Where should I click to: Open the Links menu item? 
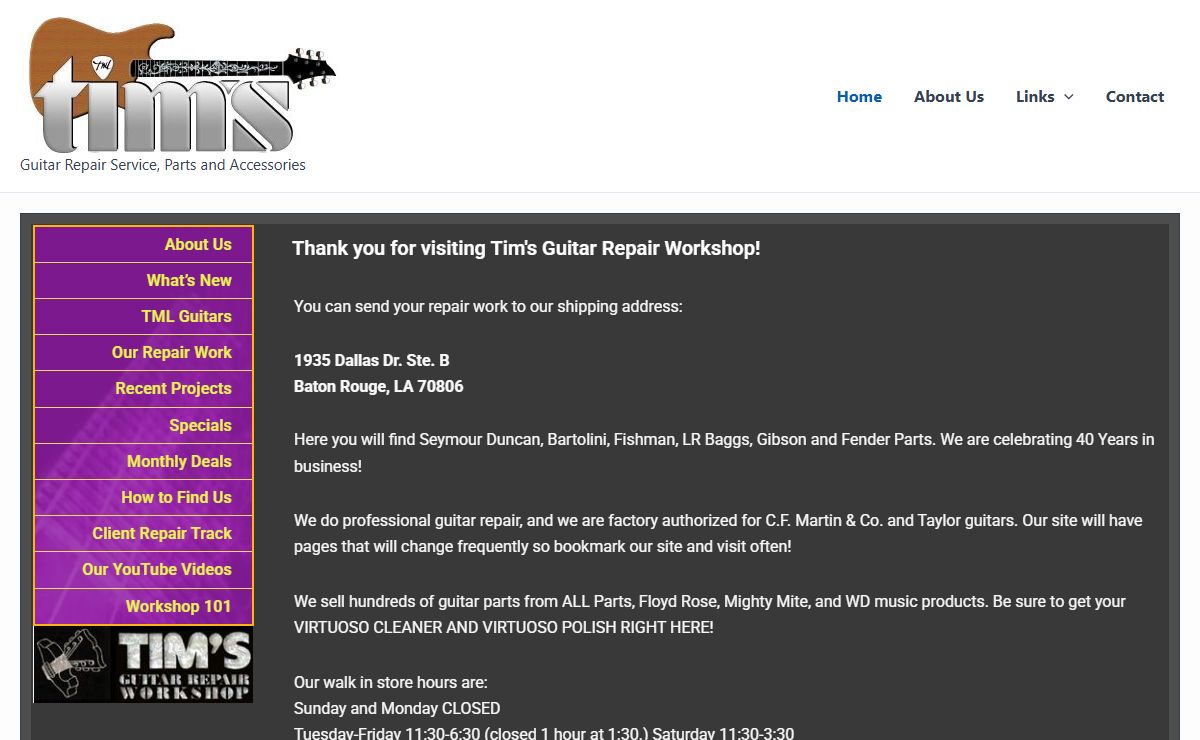tap(1035, 97)
